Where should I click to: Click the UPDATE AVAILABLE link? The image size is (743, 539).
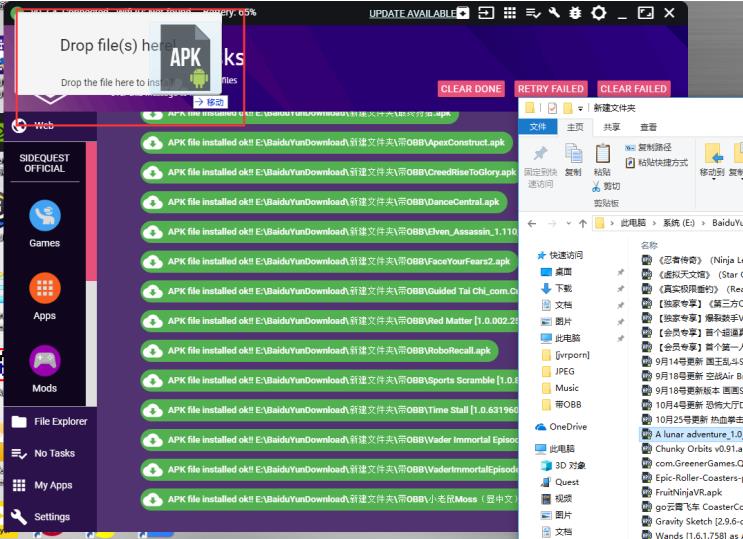412,14
